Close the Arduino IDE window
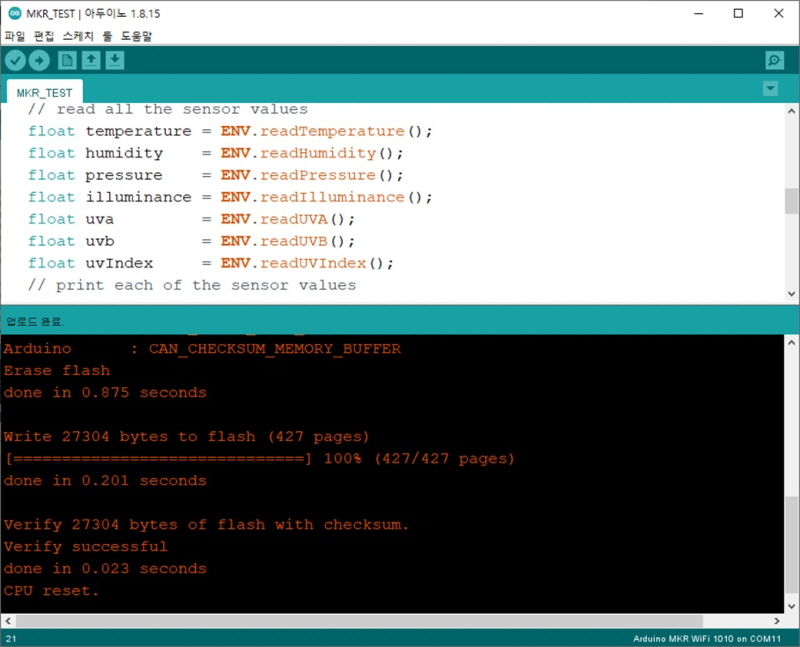The height and width of the screenshot is (647, 800). 779,13
